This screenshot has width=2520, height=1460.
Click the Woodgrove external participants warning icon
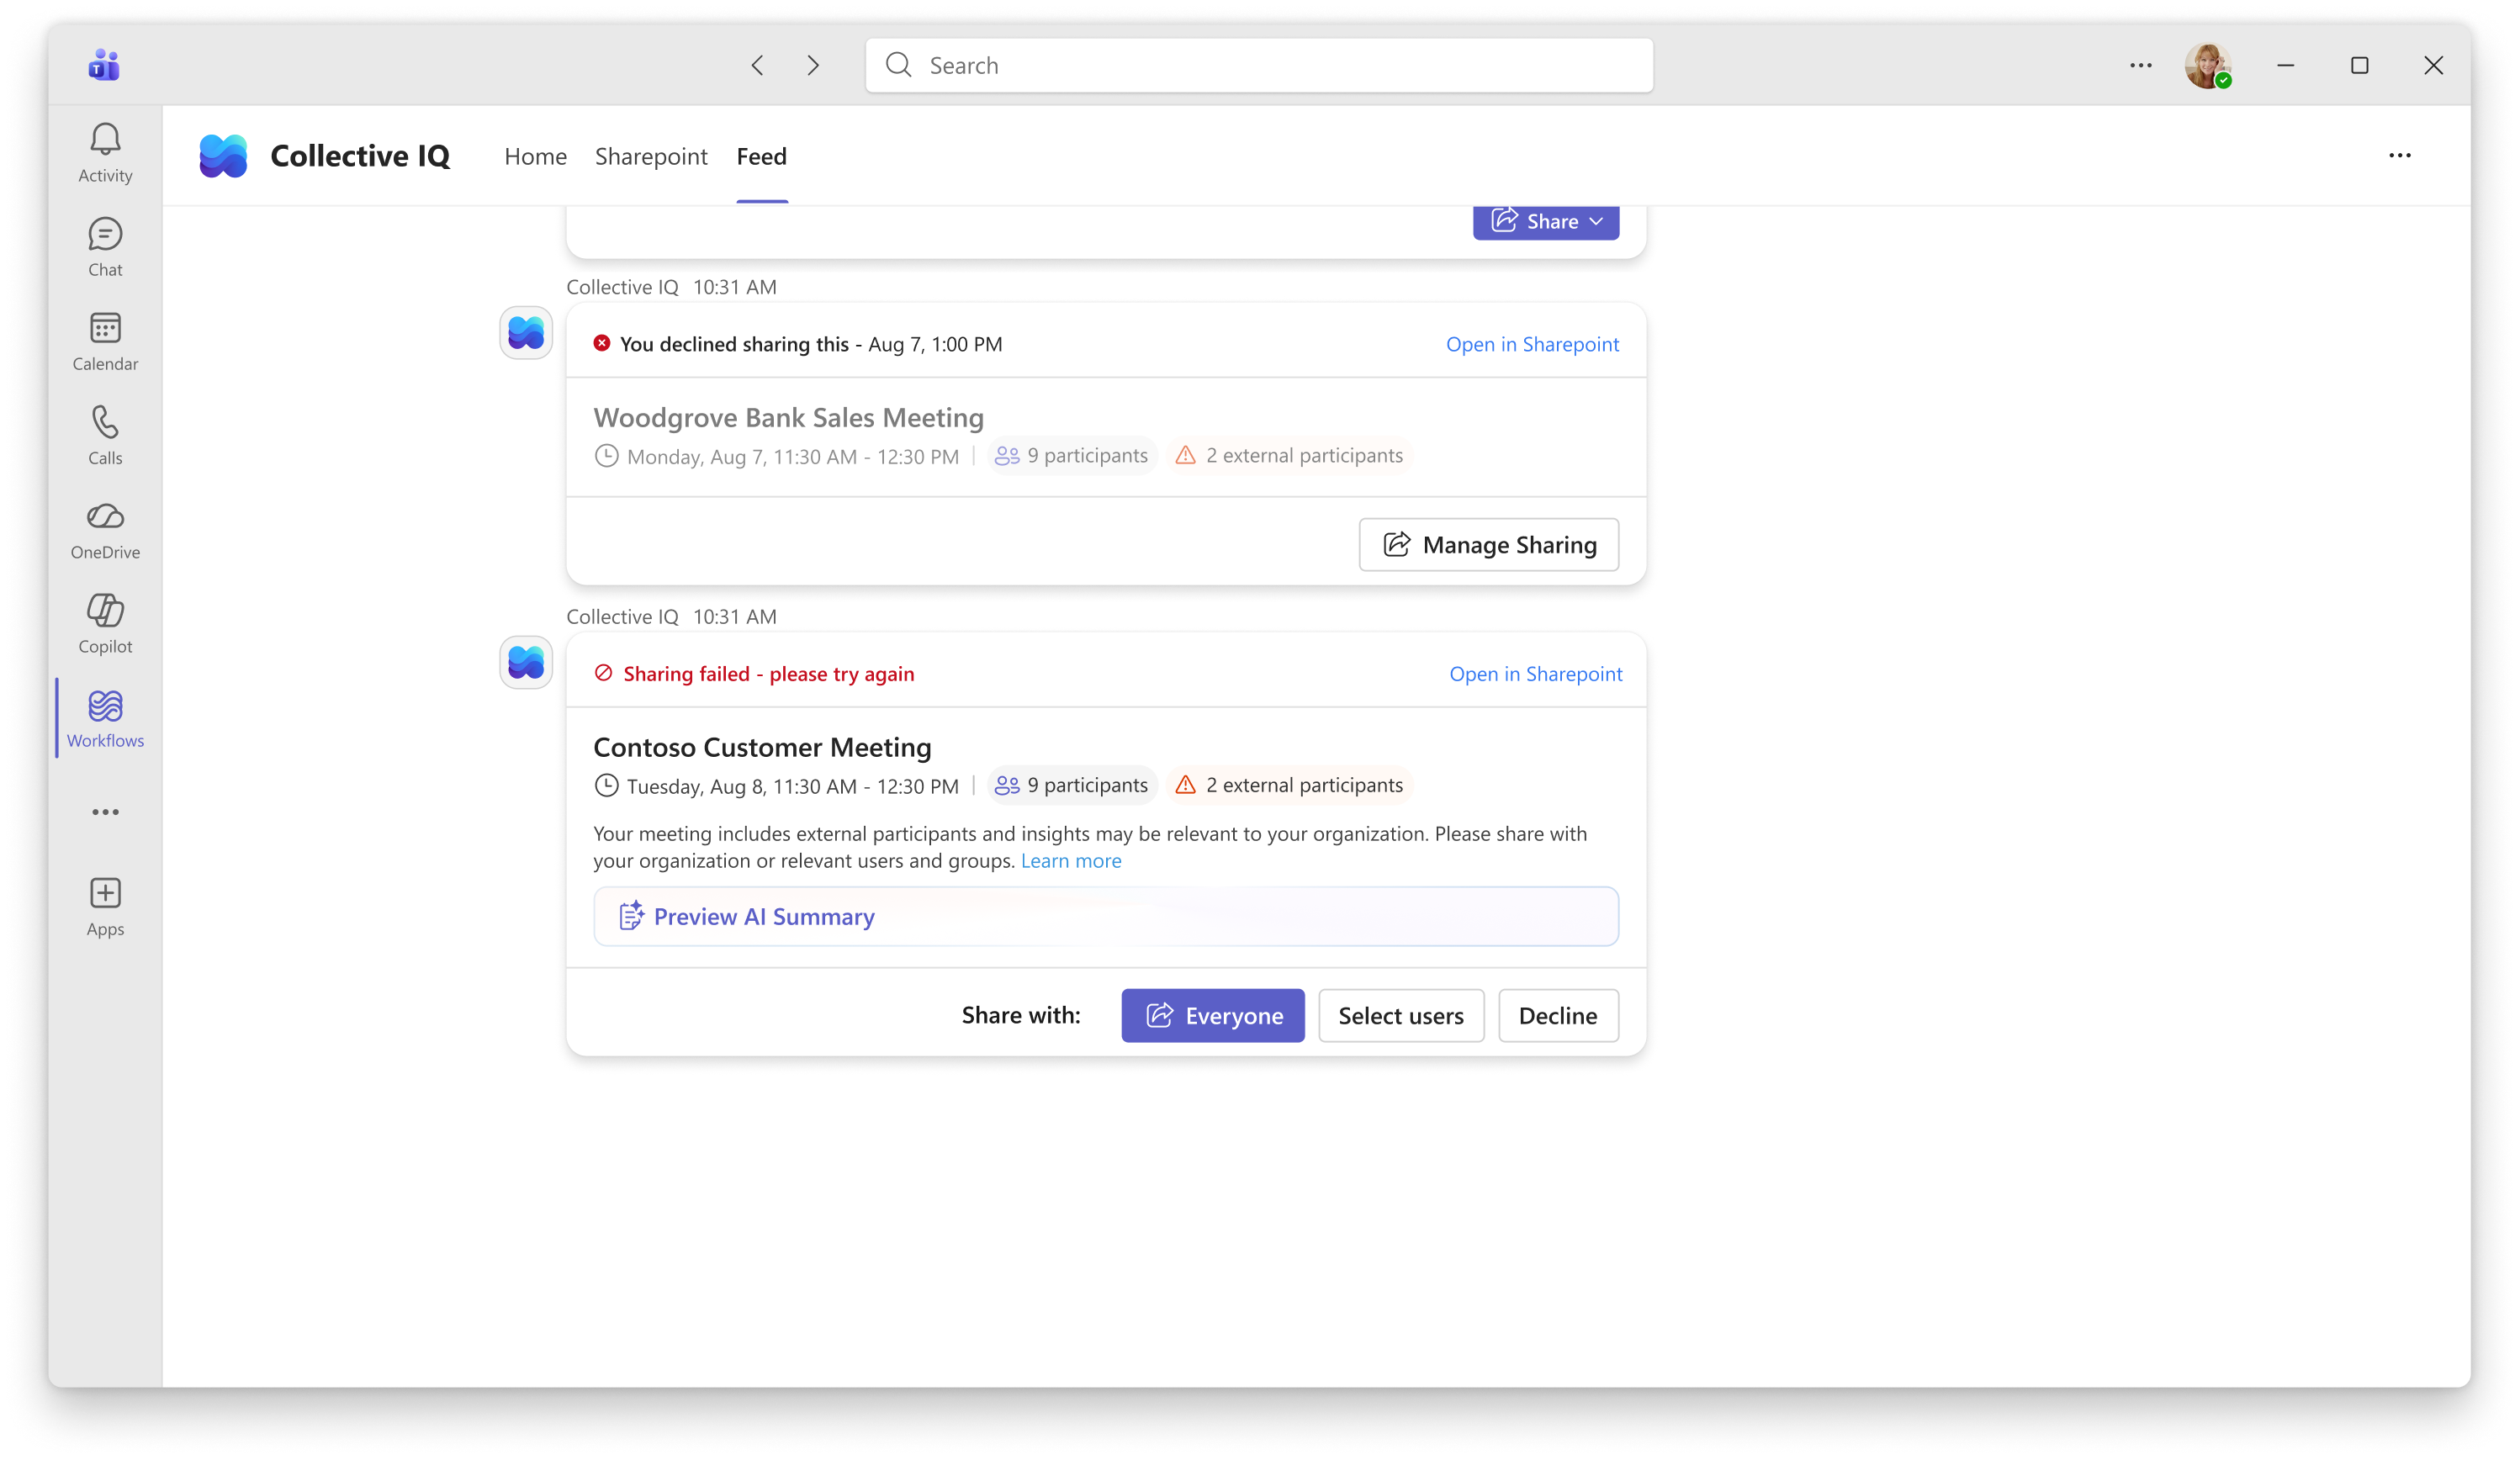[1186, 455]
